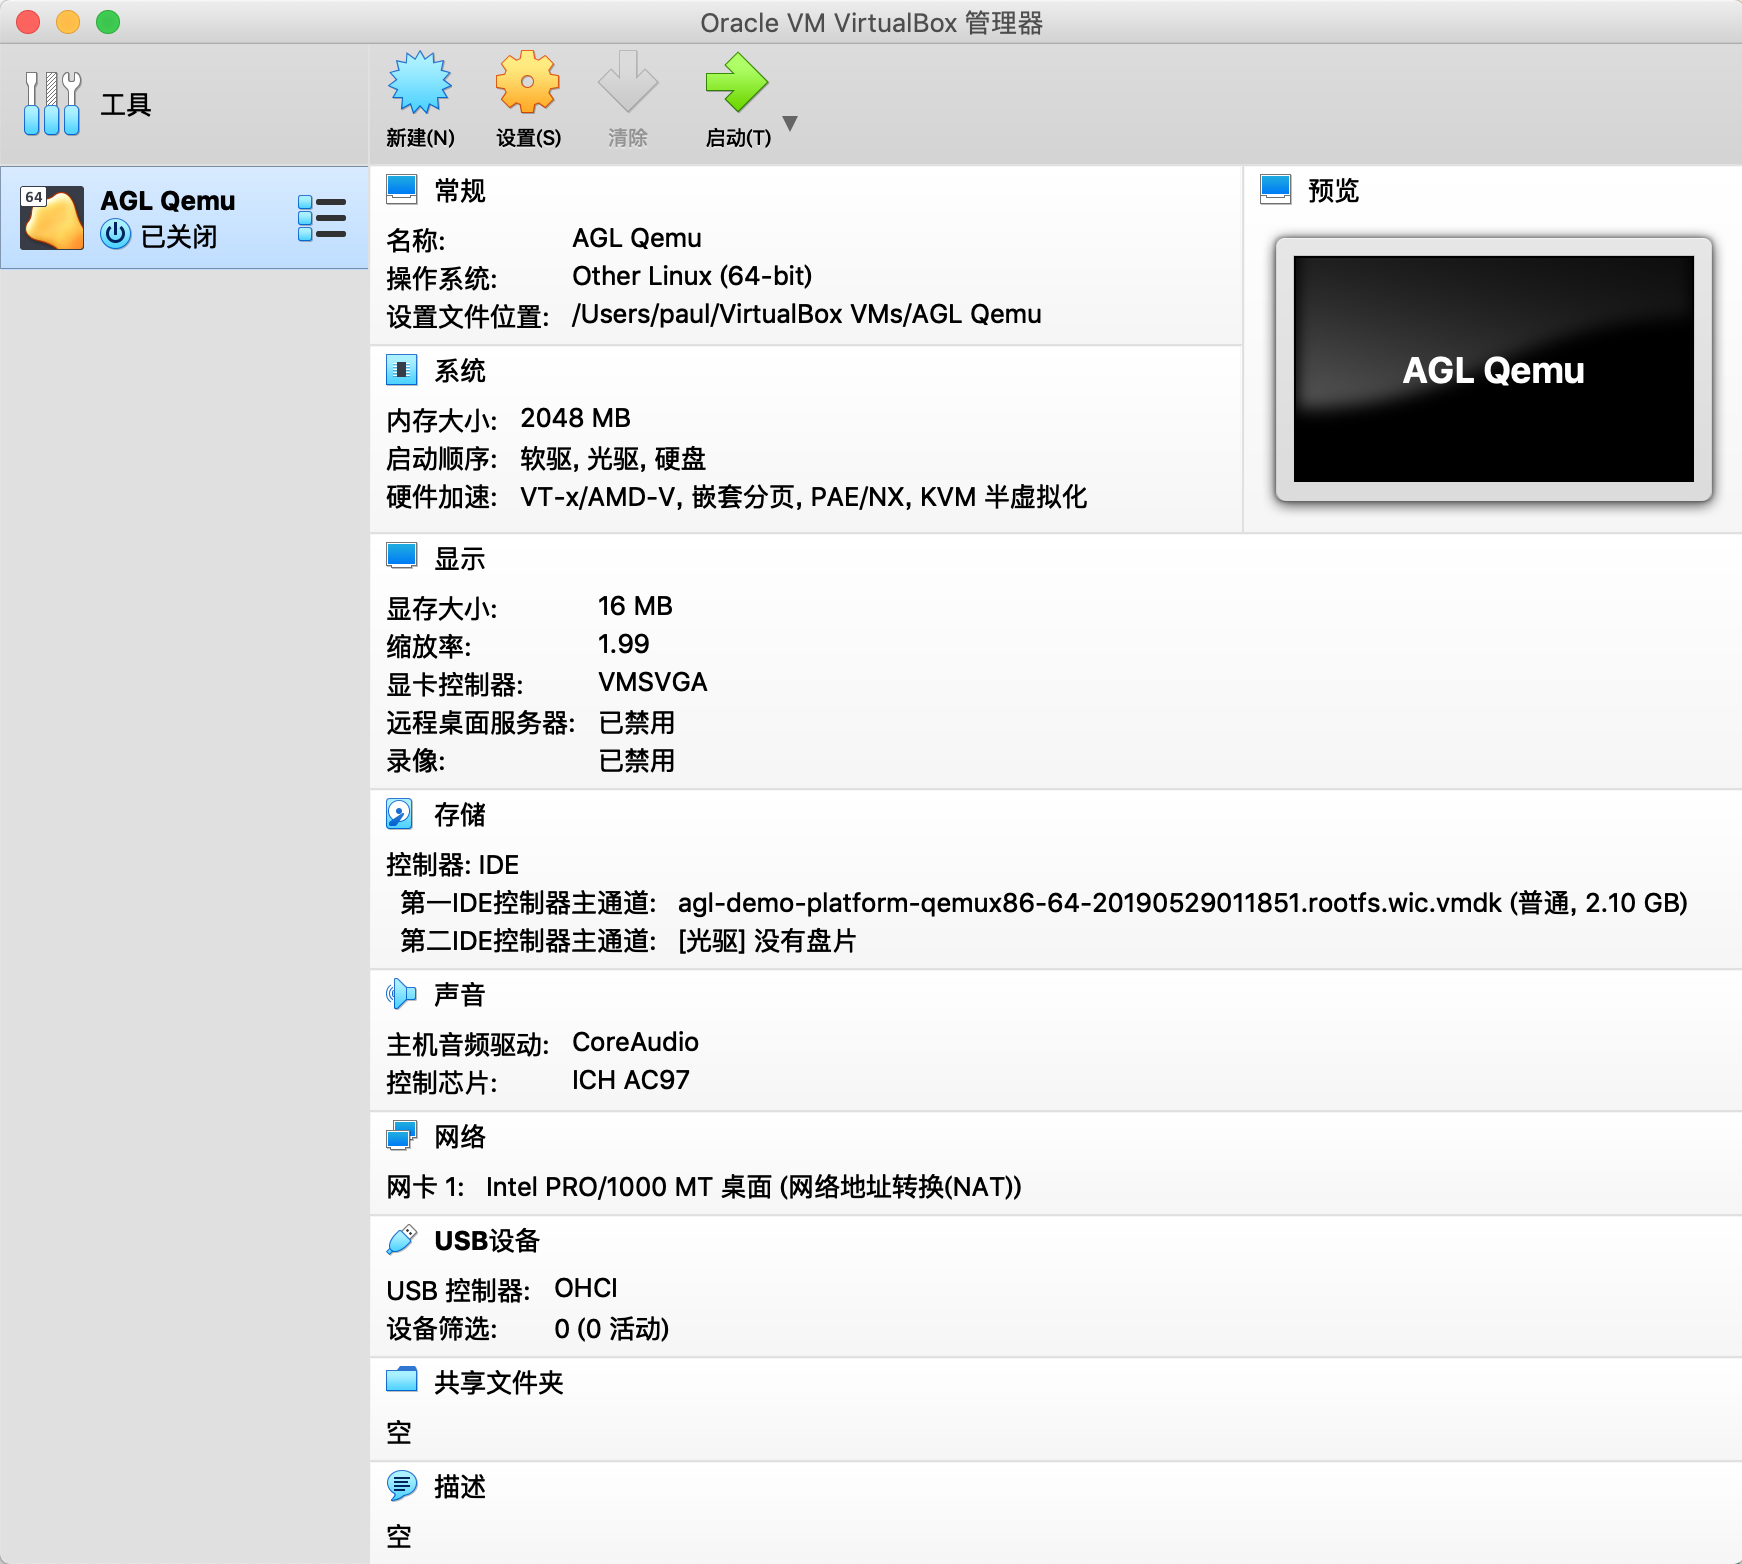Click the 'OHCI' USB controller value
The height and width of the screenshot is (1564, 1742).
coord(586,1288)
